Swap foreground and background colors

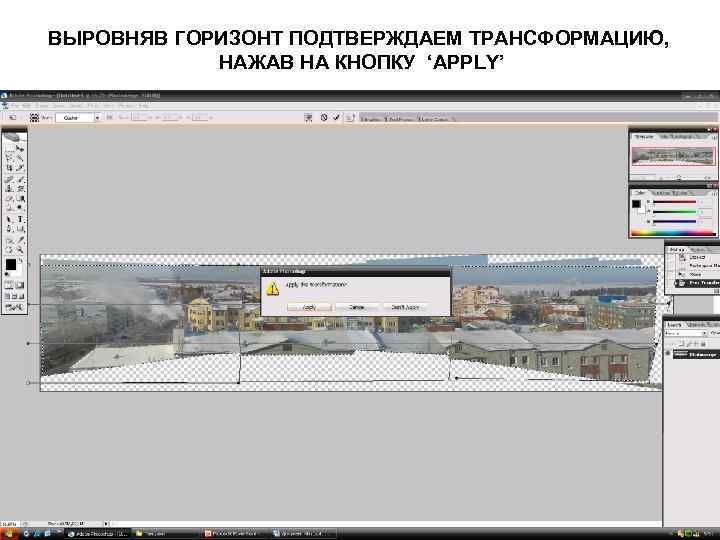coord(21,261)
